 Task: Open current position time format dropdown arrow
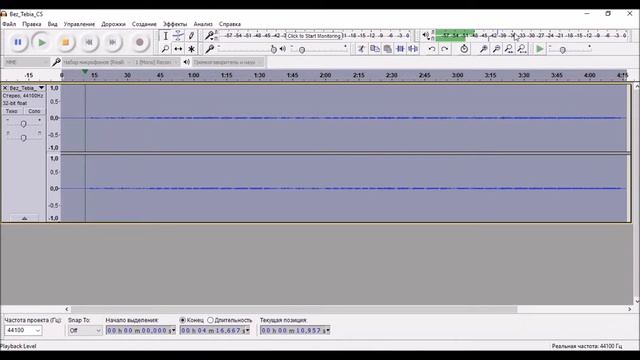point(328,330)
